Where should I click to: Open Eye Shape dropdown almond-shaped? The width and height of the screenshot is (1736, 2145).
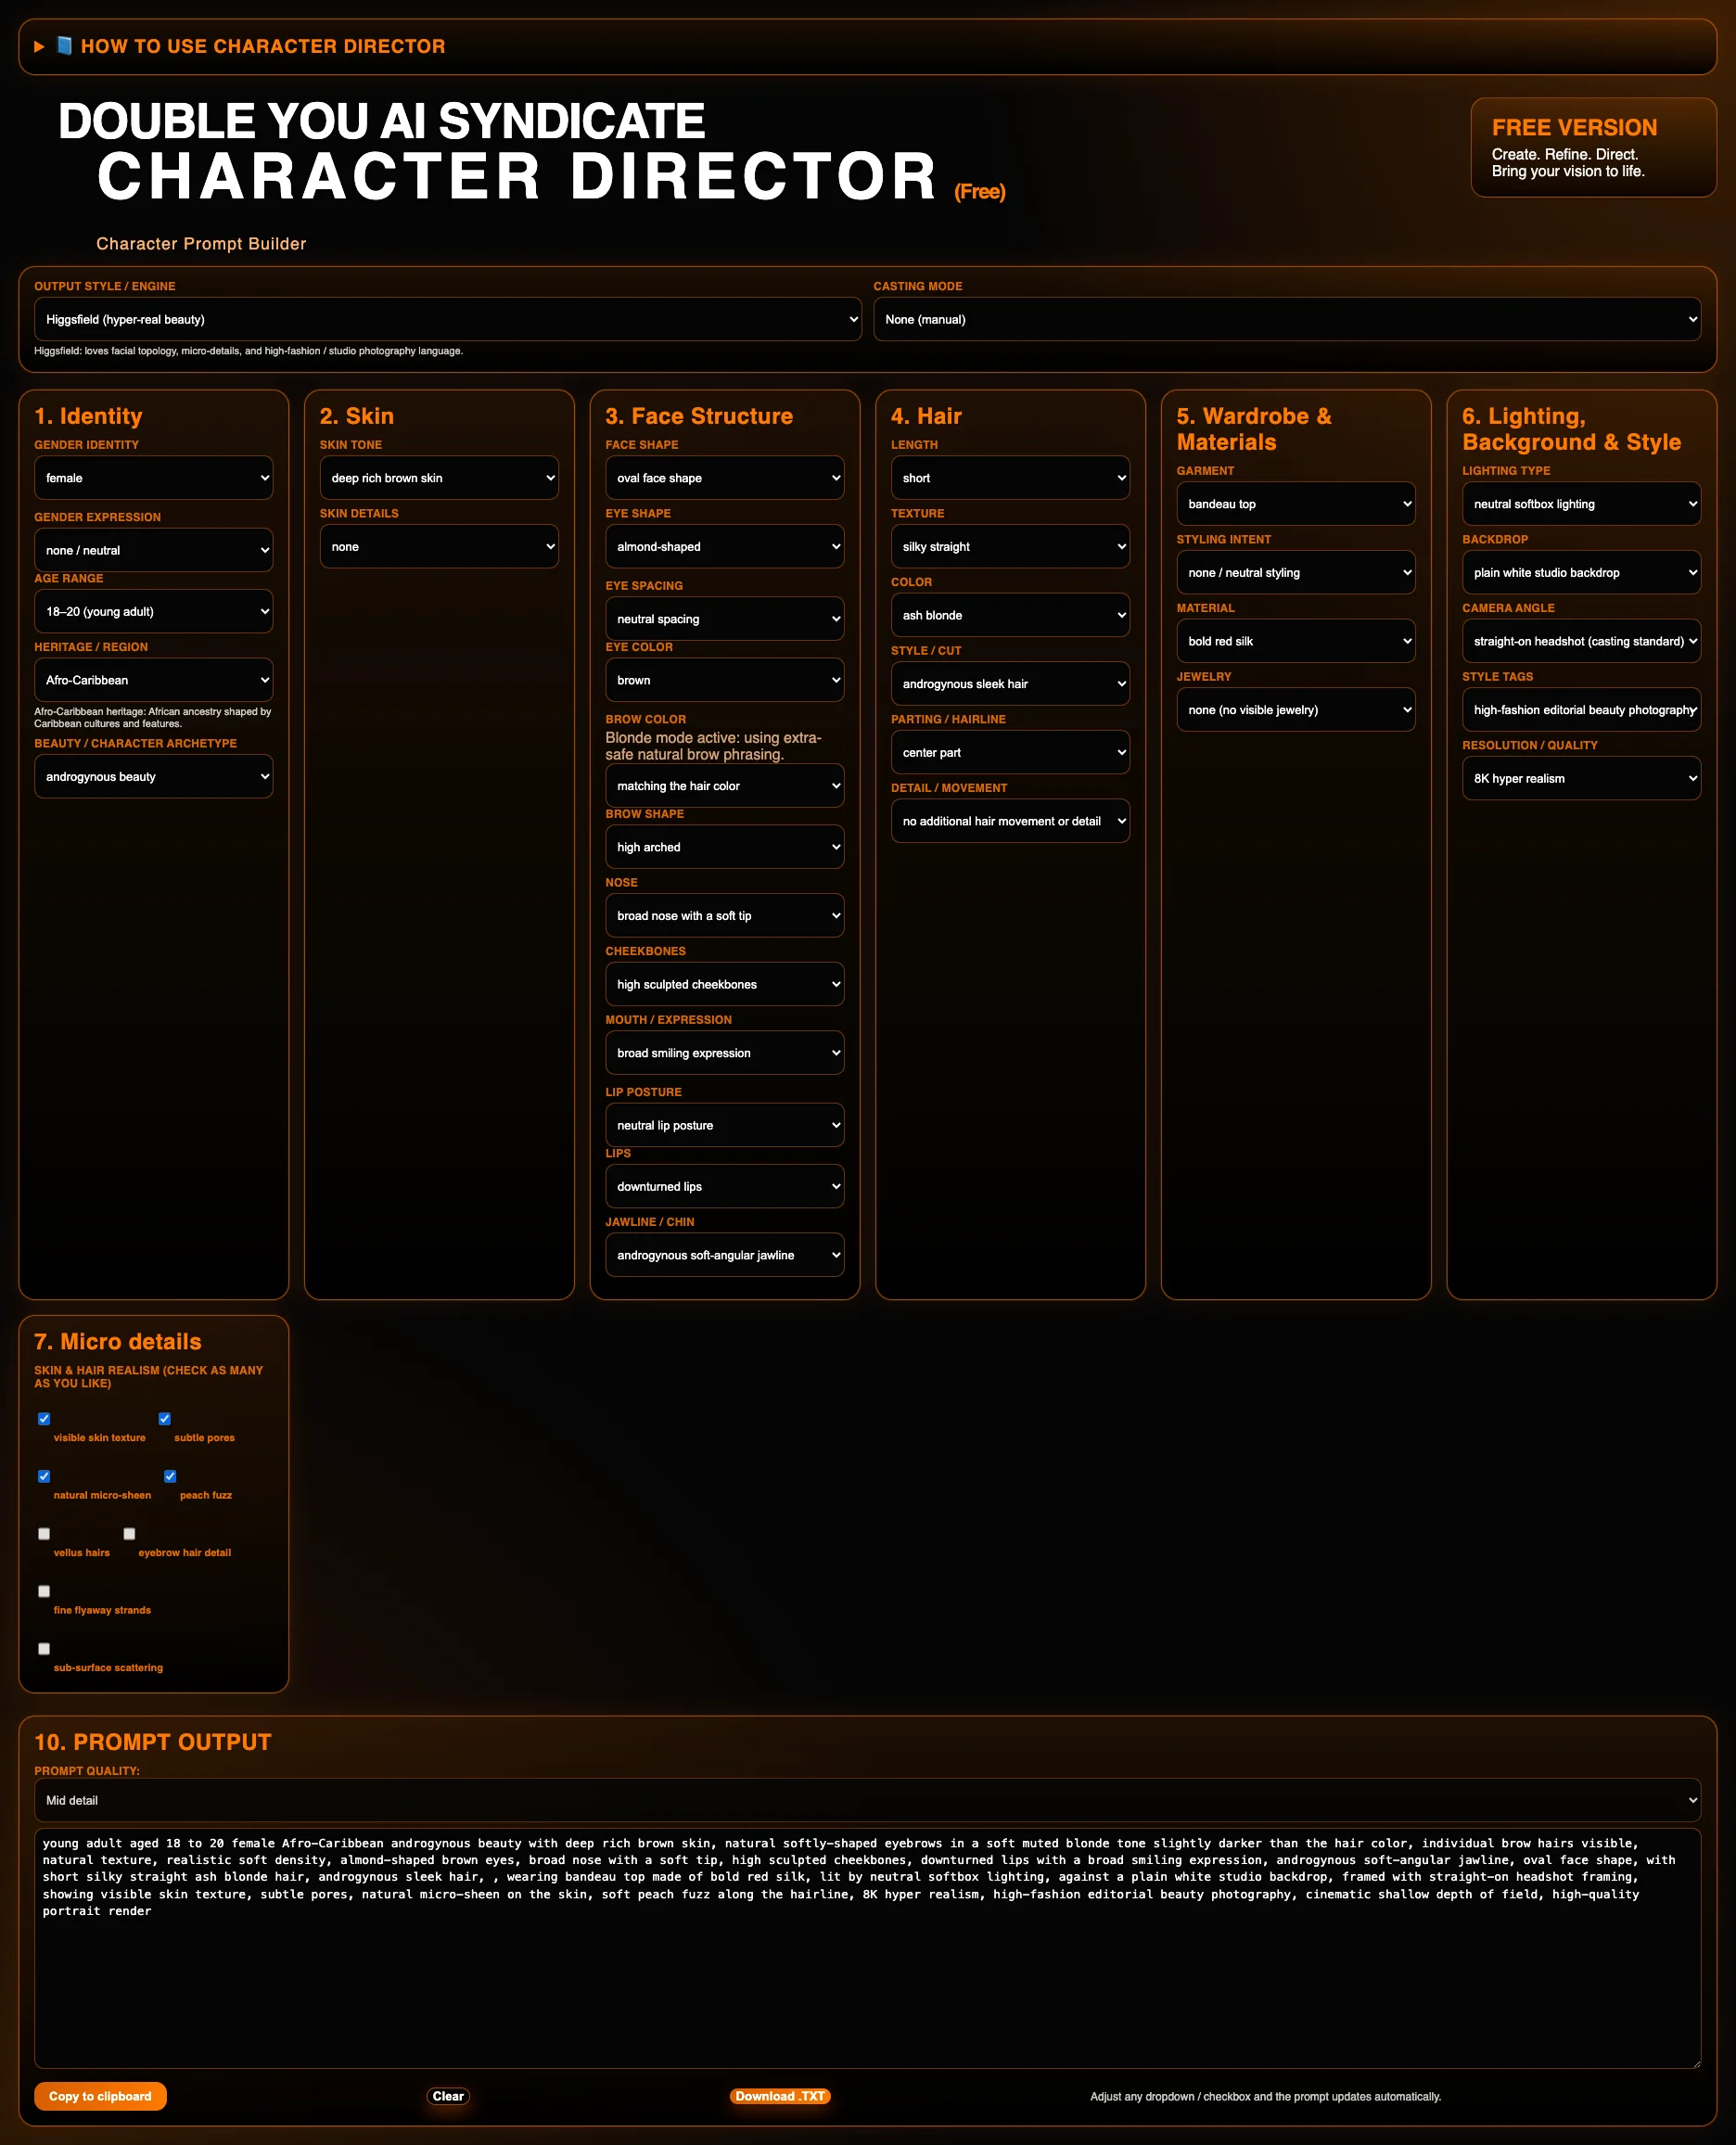724,546
